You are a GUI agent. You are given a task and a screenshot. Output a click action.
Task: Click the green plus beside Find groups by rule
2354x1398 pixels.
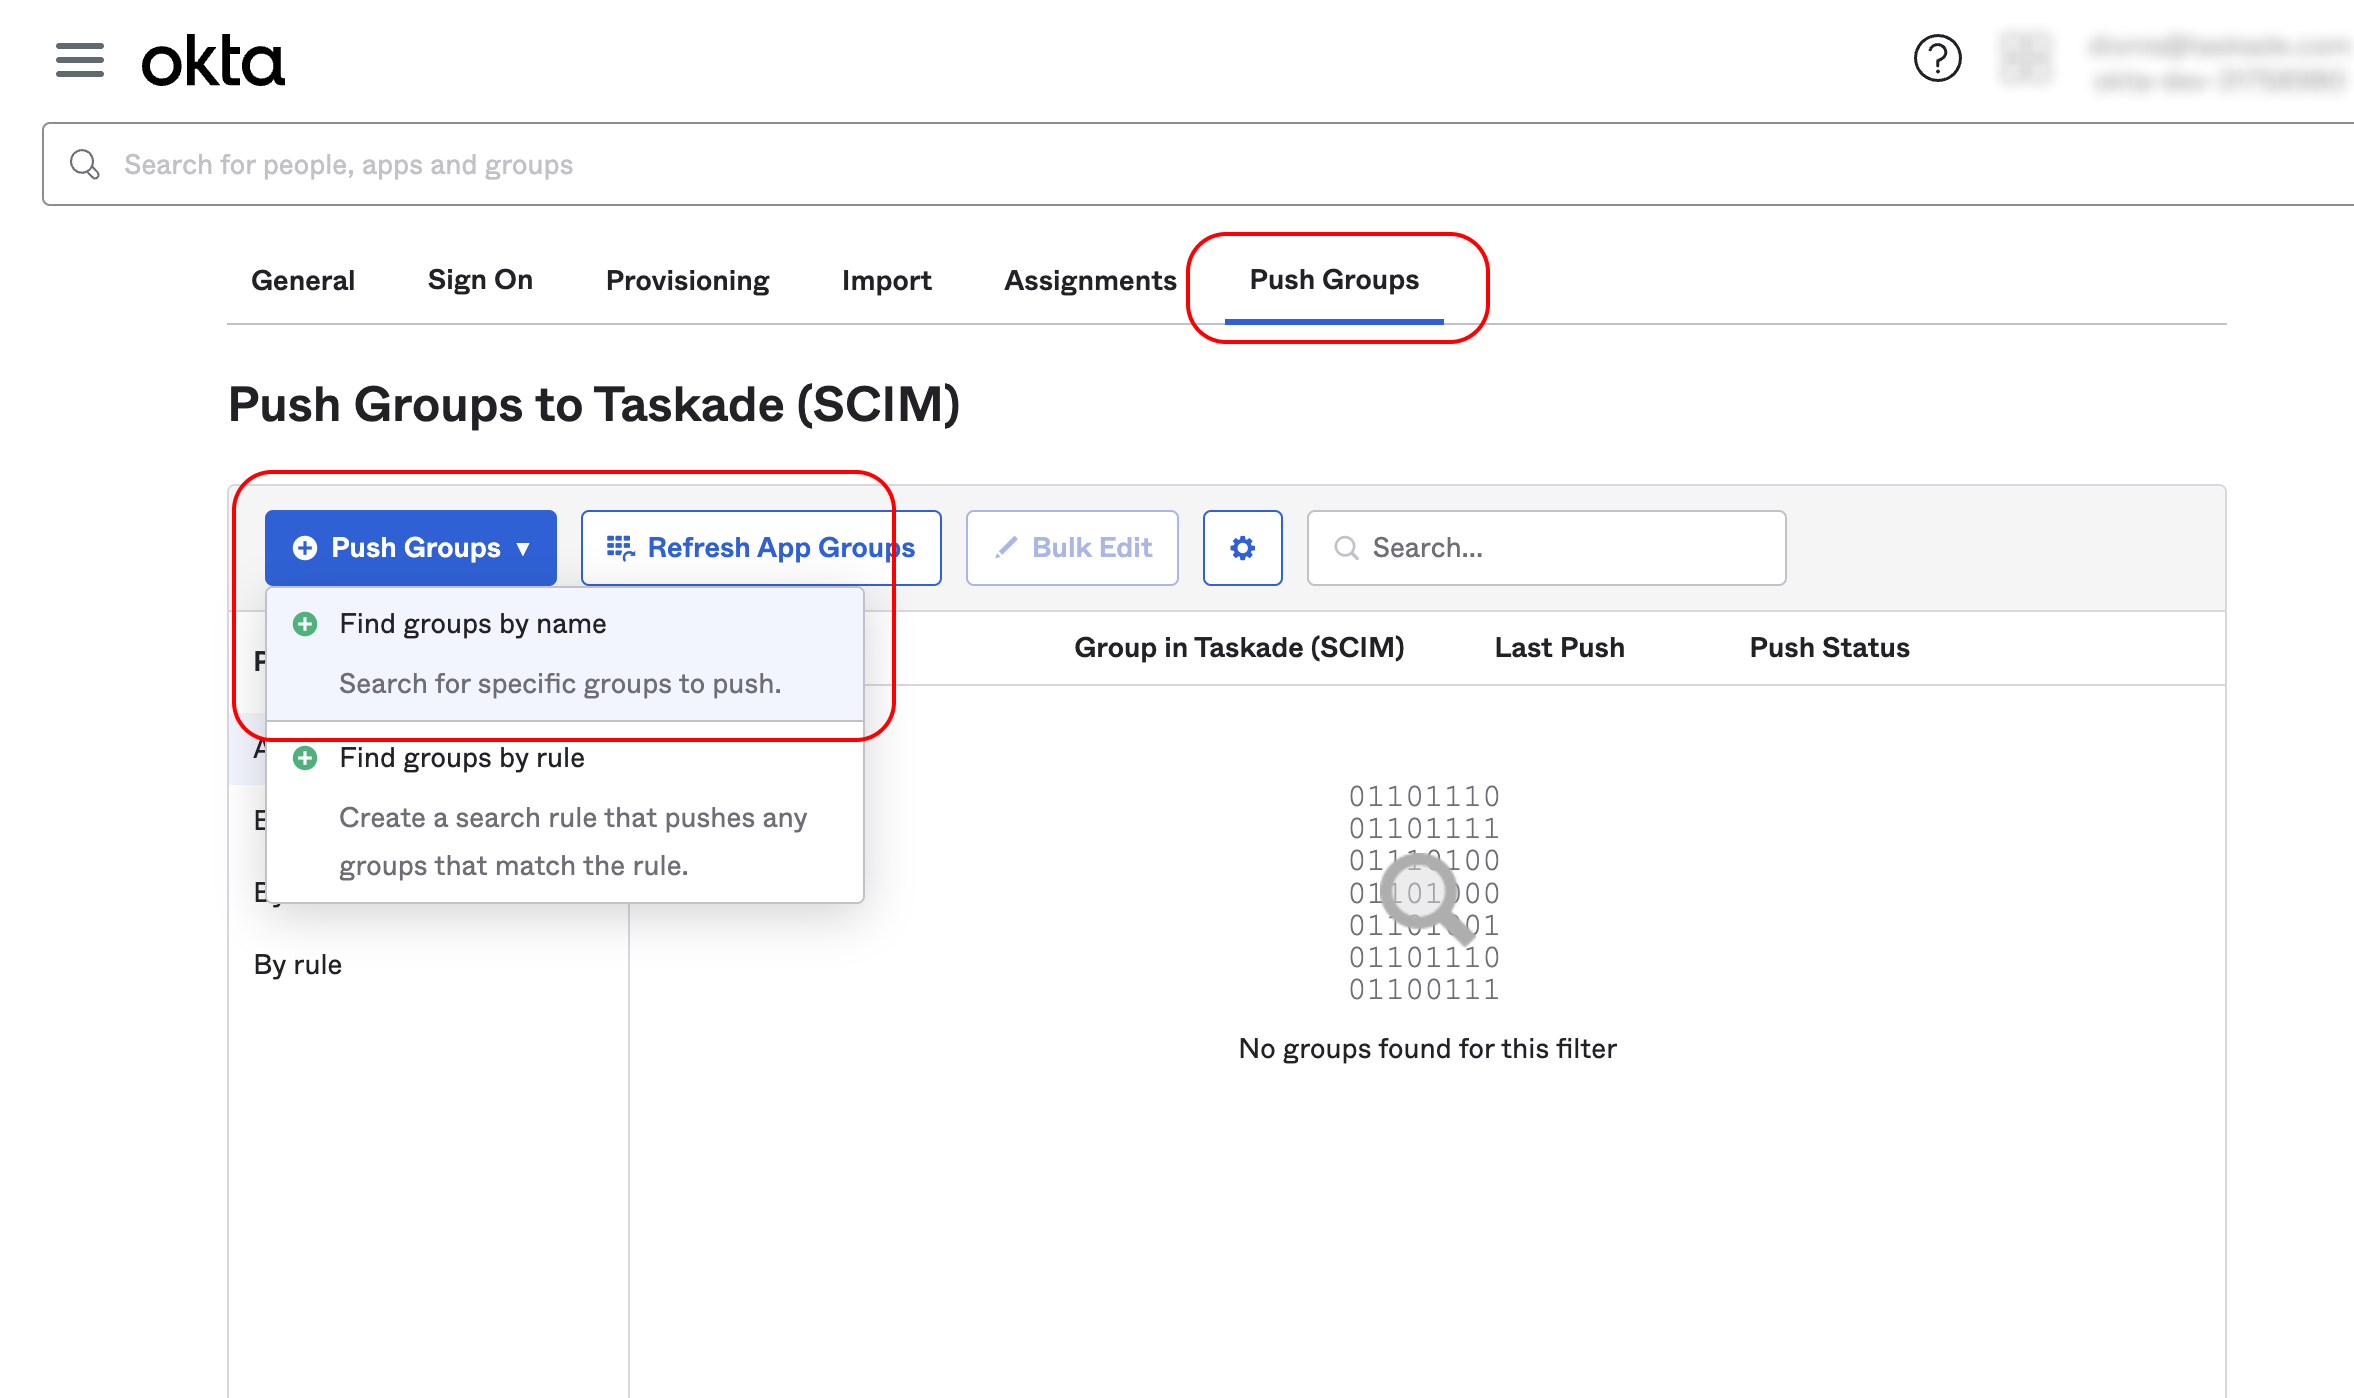pyautogui.click(x=305, y=759)
